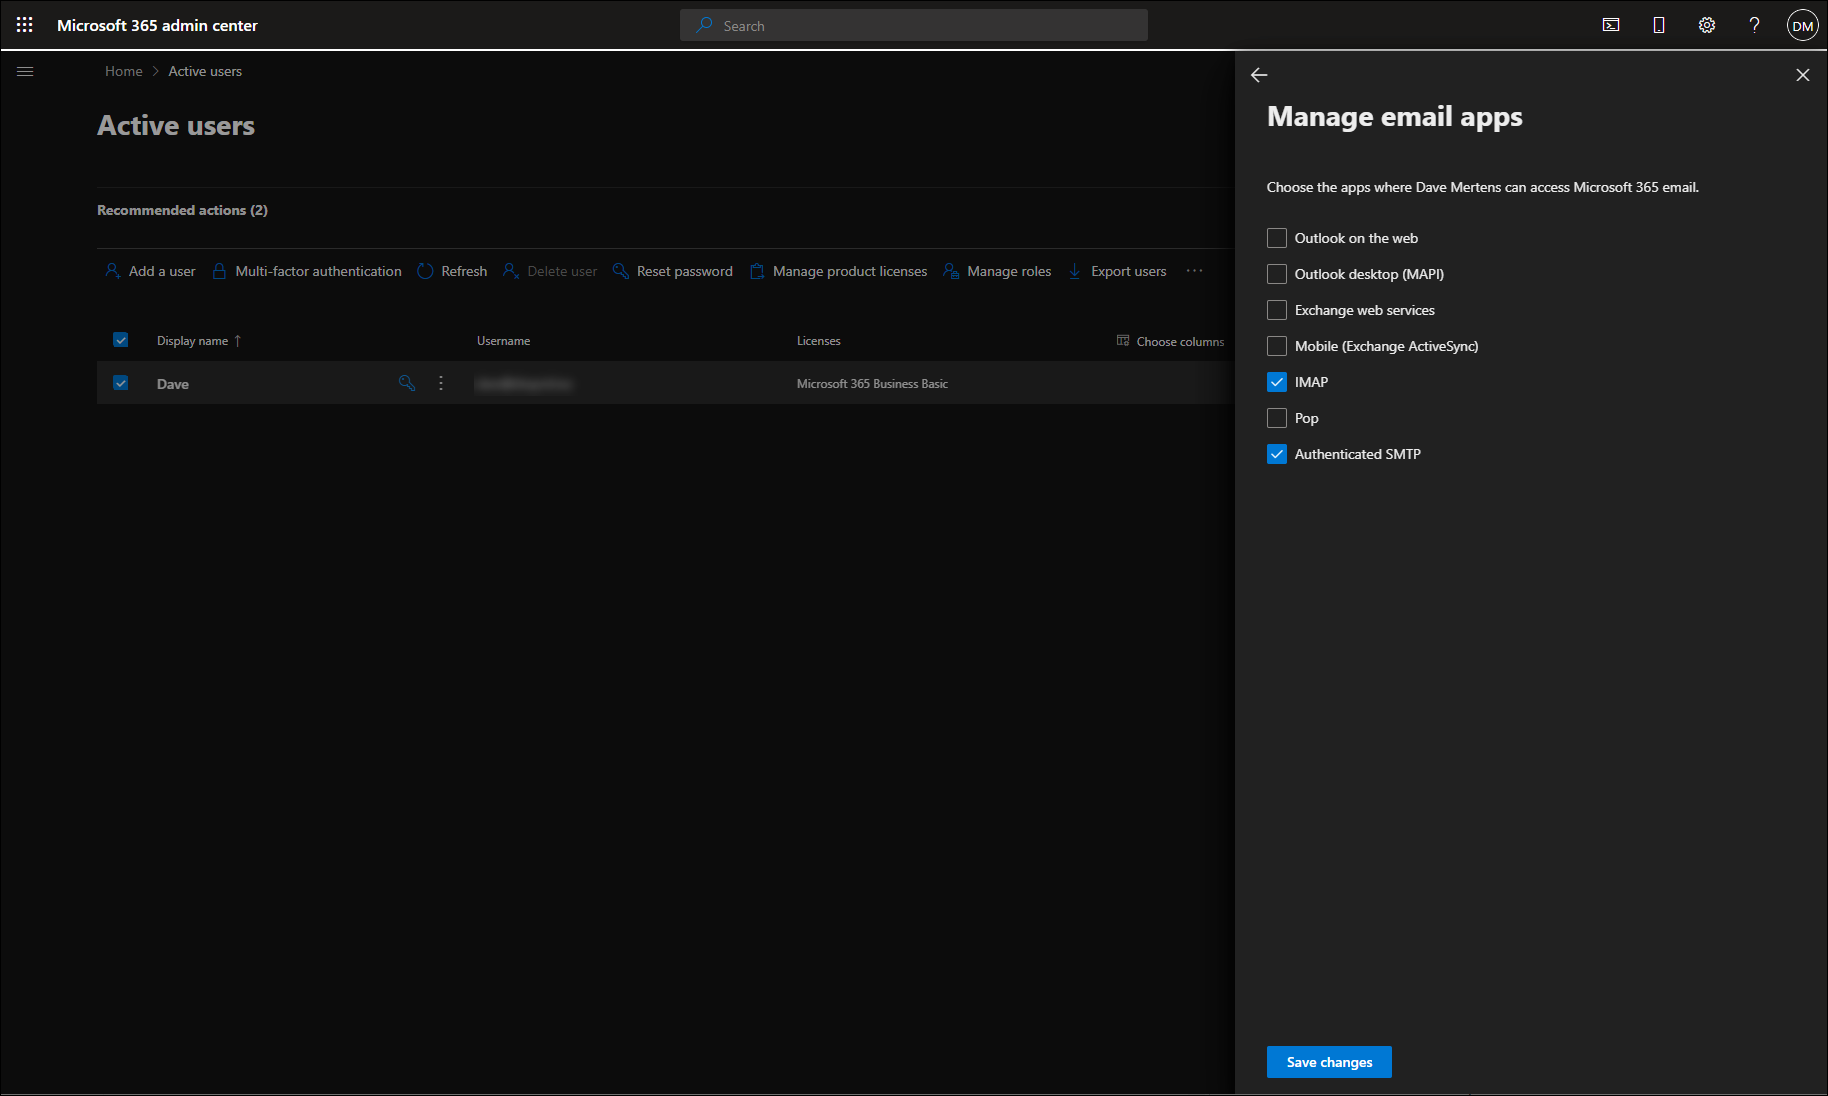This screenshot has width=1828, height=1096.
Task: Sort by the Username column header
Action: tap(503, 341)
